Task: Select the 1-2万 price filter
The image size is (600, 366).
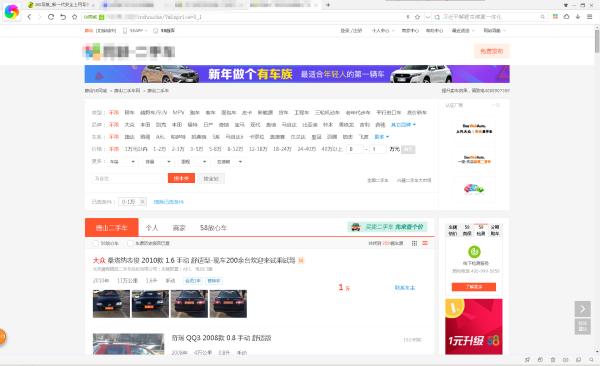Action: click(160, 149)
